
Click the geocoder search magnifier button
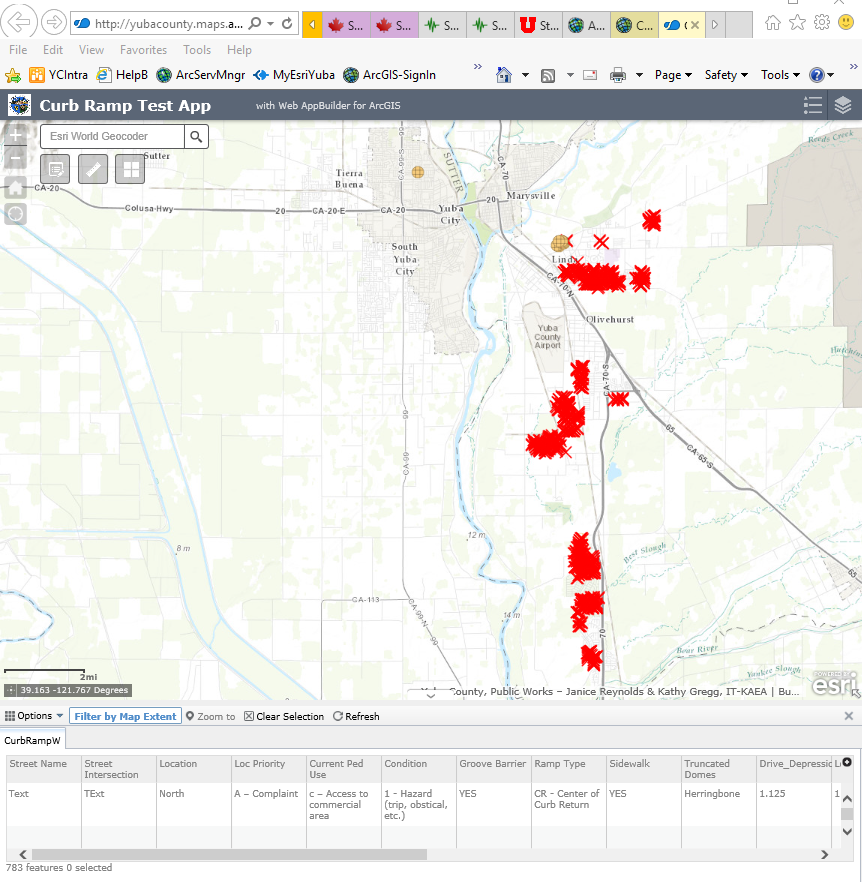196,137
